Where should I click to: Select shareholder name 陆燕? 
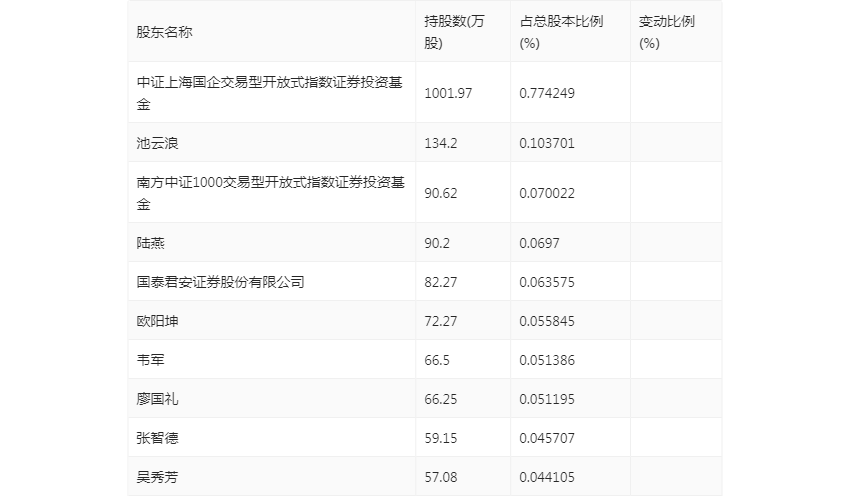(150, 243)
